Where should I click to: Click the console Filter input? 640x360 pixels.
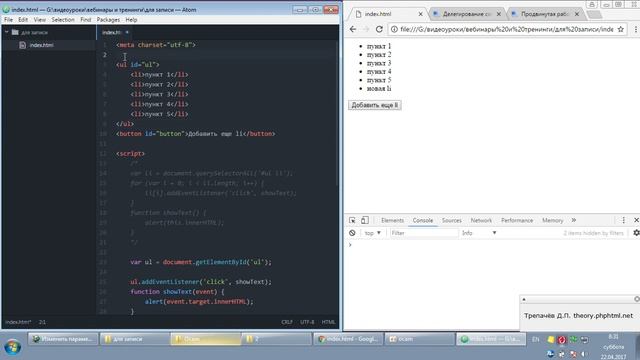pyautogui.click(x=423, y=233)
